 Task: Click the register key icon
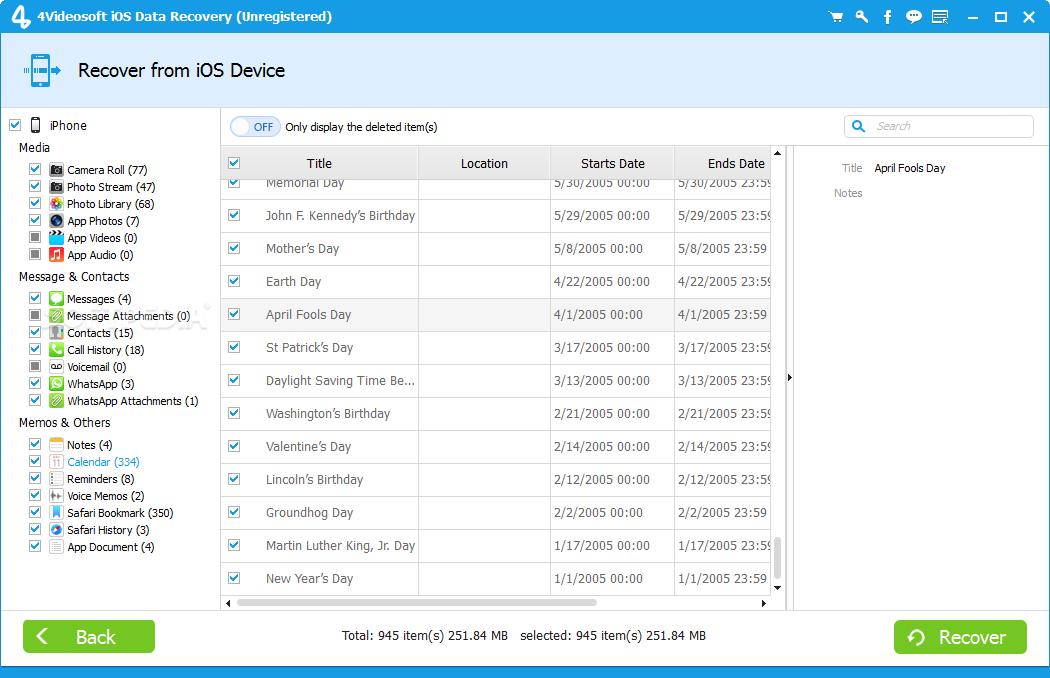coord(862,17)
